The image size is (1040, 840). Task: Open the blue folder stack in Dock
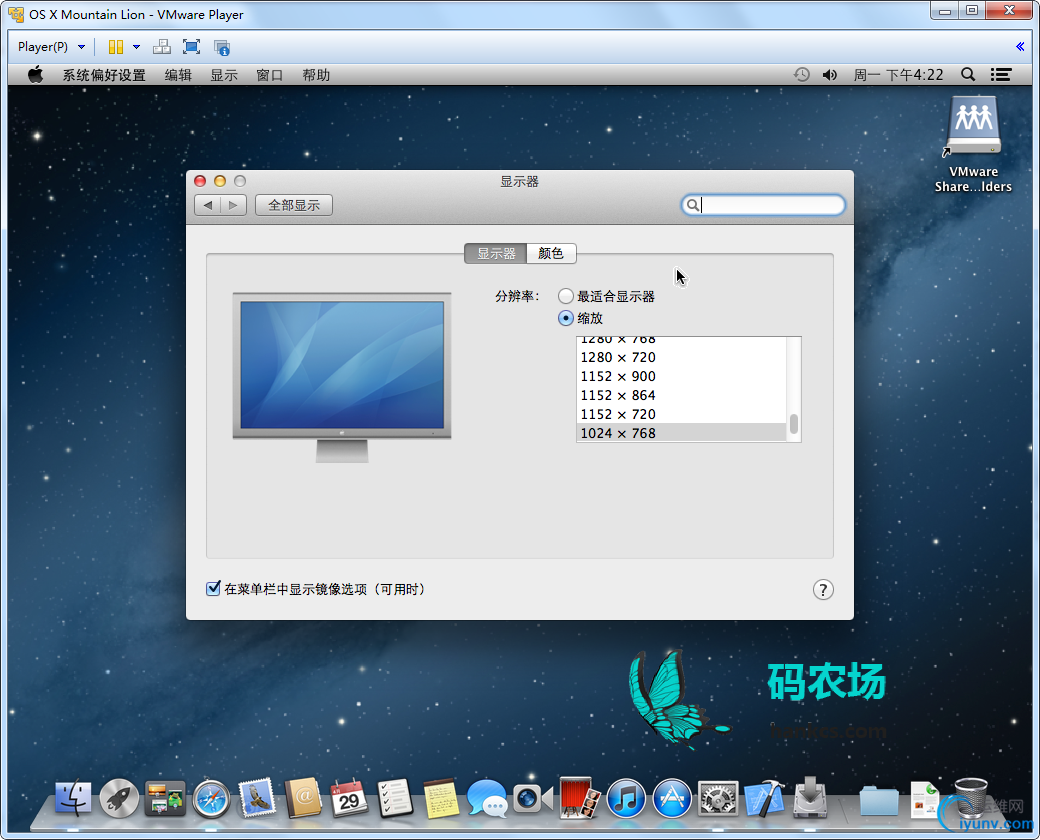click(879, 800)
